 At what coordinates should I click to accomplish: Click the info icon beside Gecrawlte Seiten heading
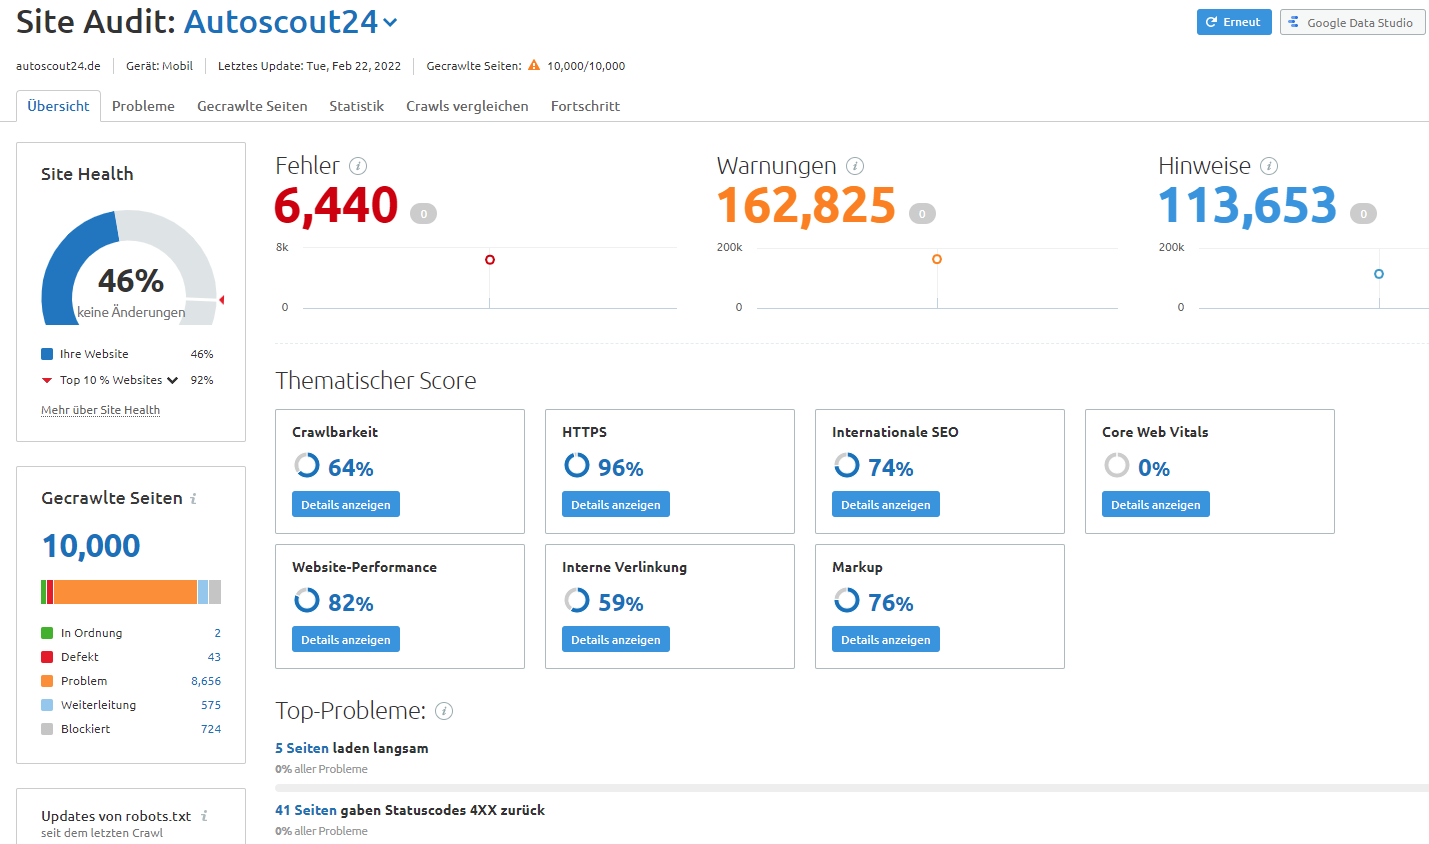pyautogui.click(x=193, y=498)
